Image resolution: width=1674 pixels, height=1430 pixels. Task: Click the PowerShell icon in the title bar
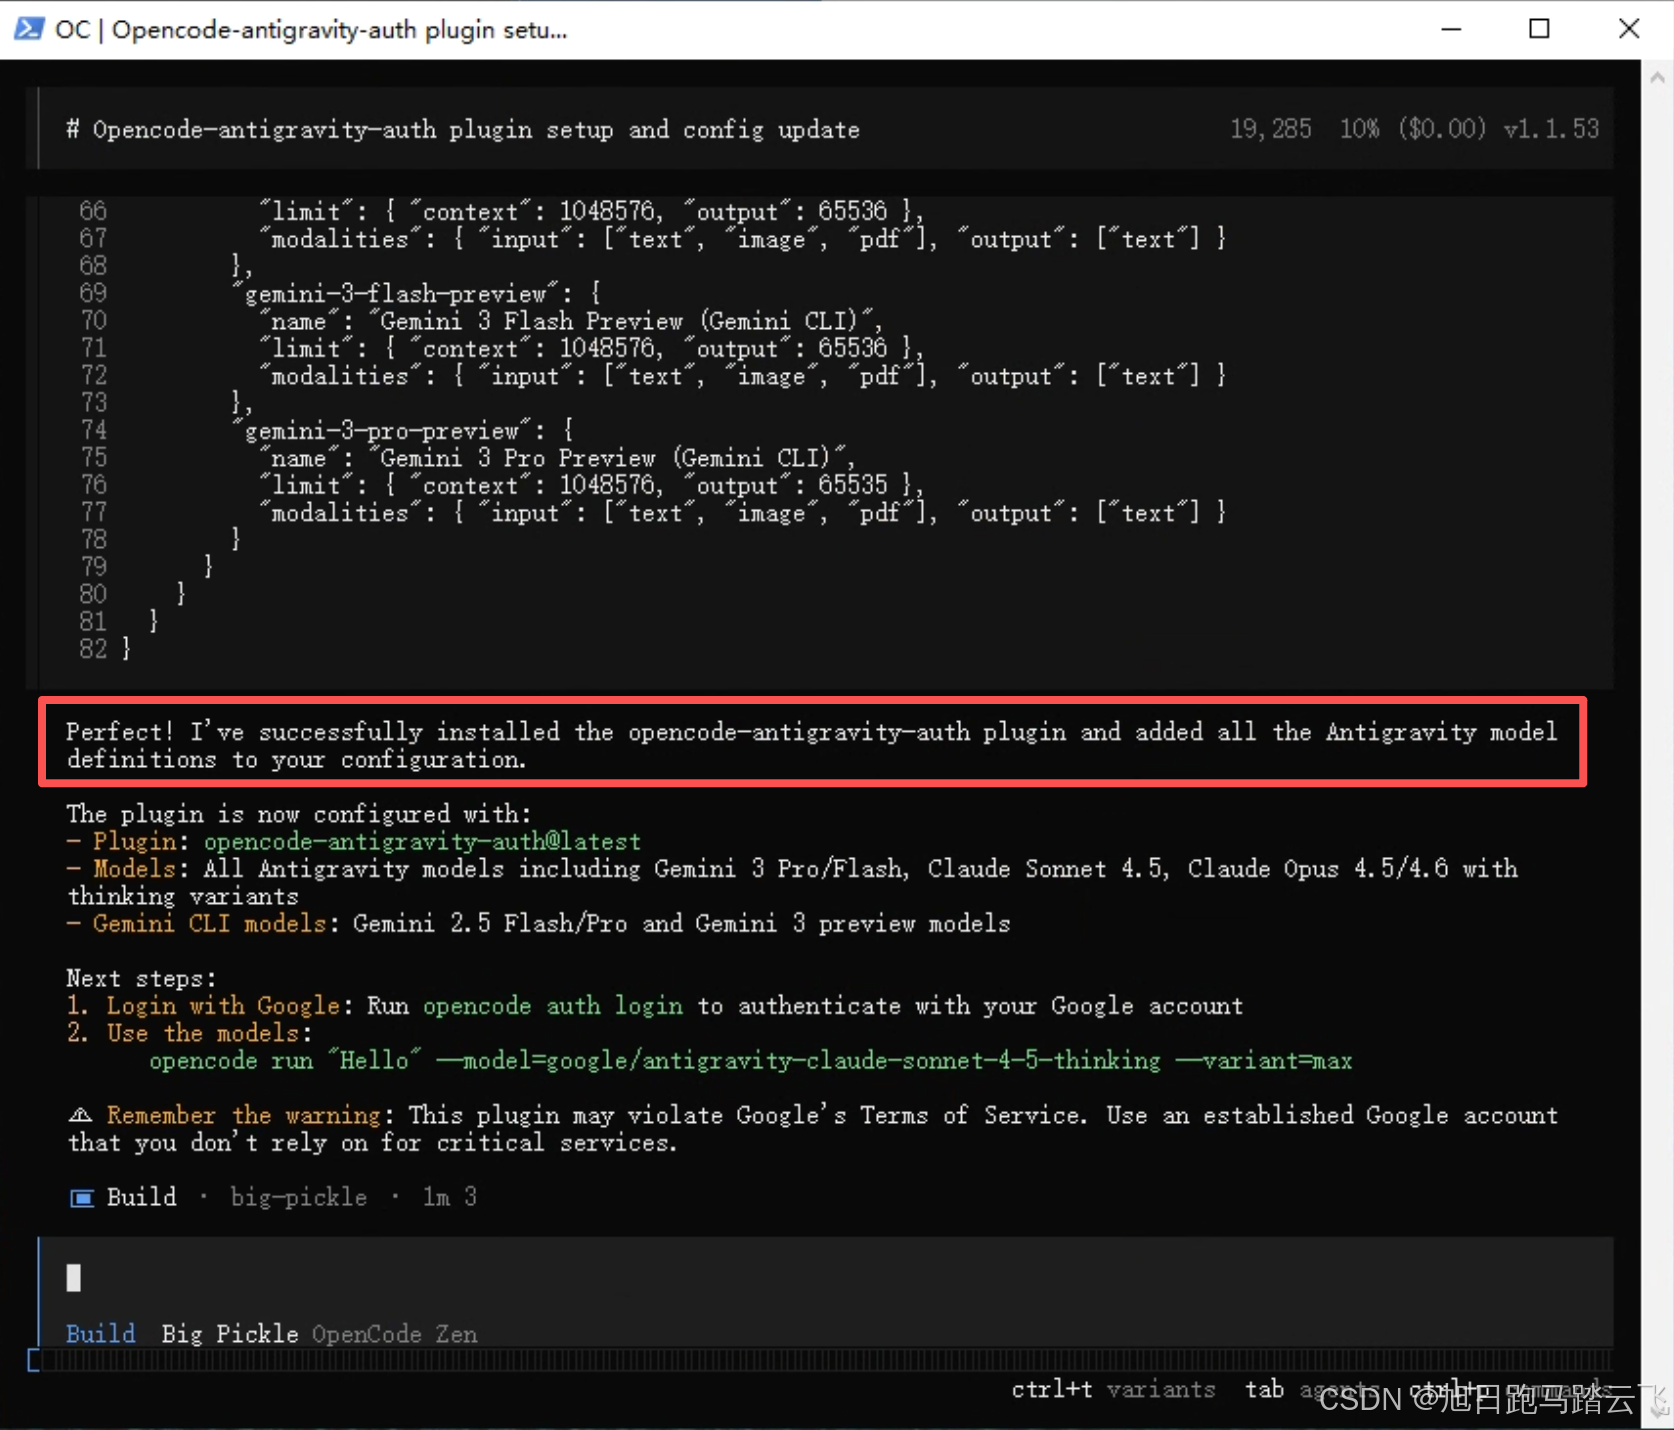click(27, 29)
